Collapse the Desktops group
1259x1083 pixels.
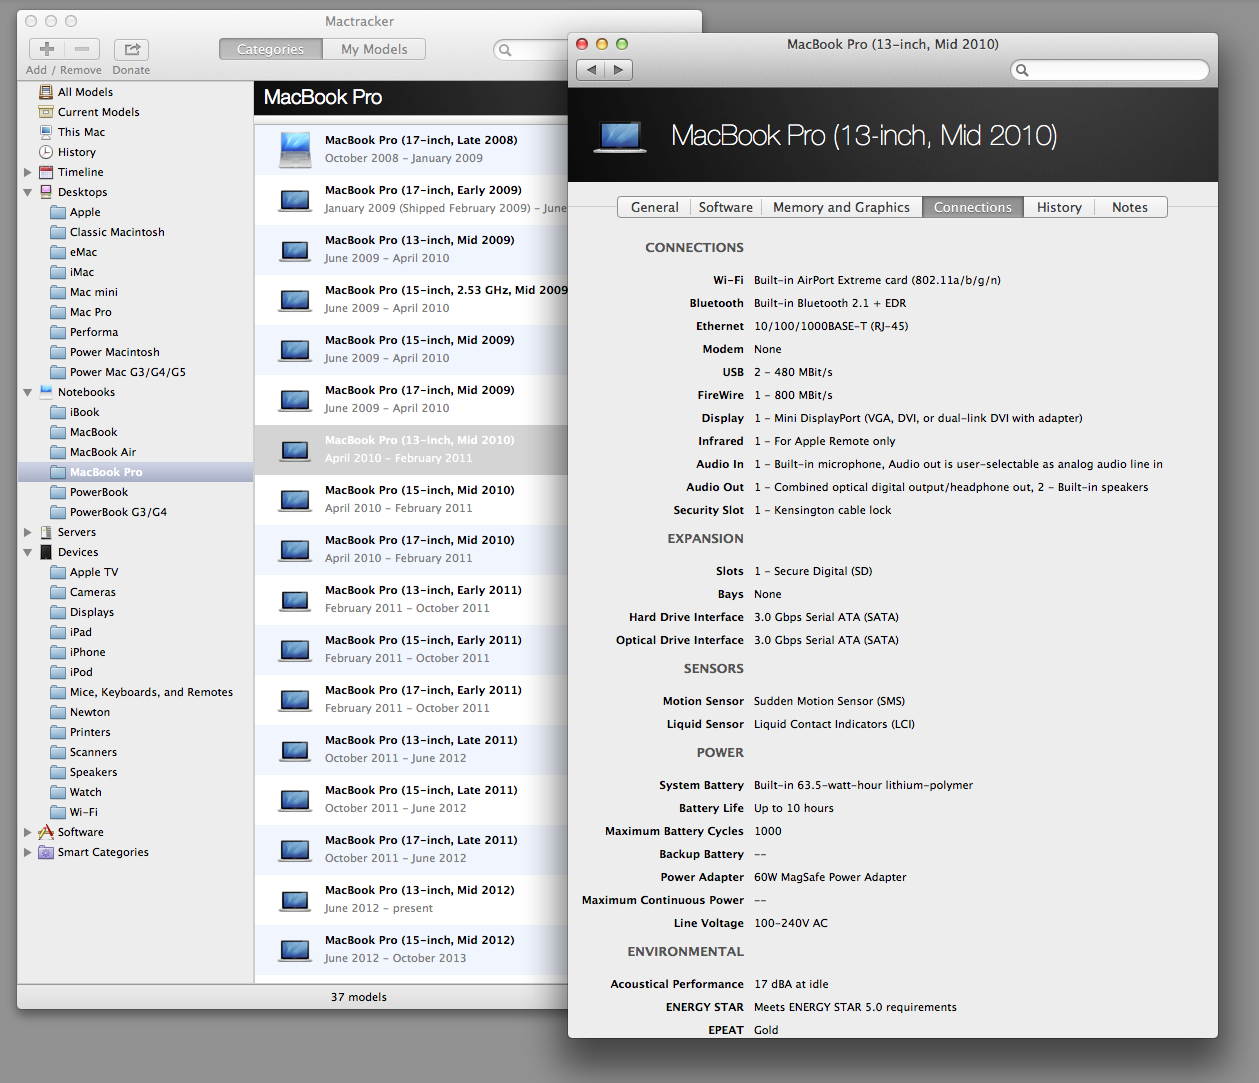(28, 192)
